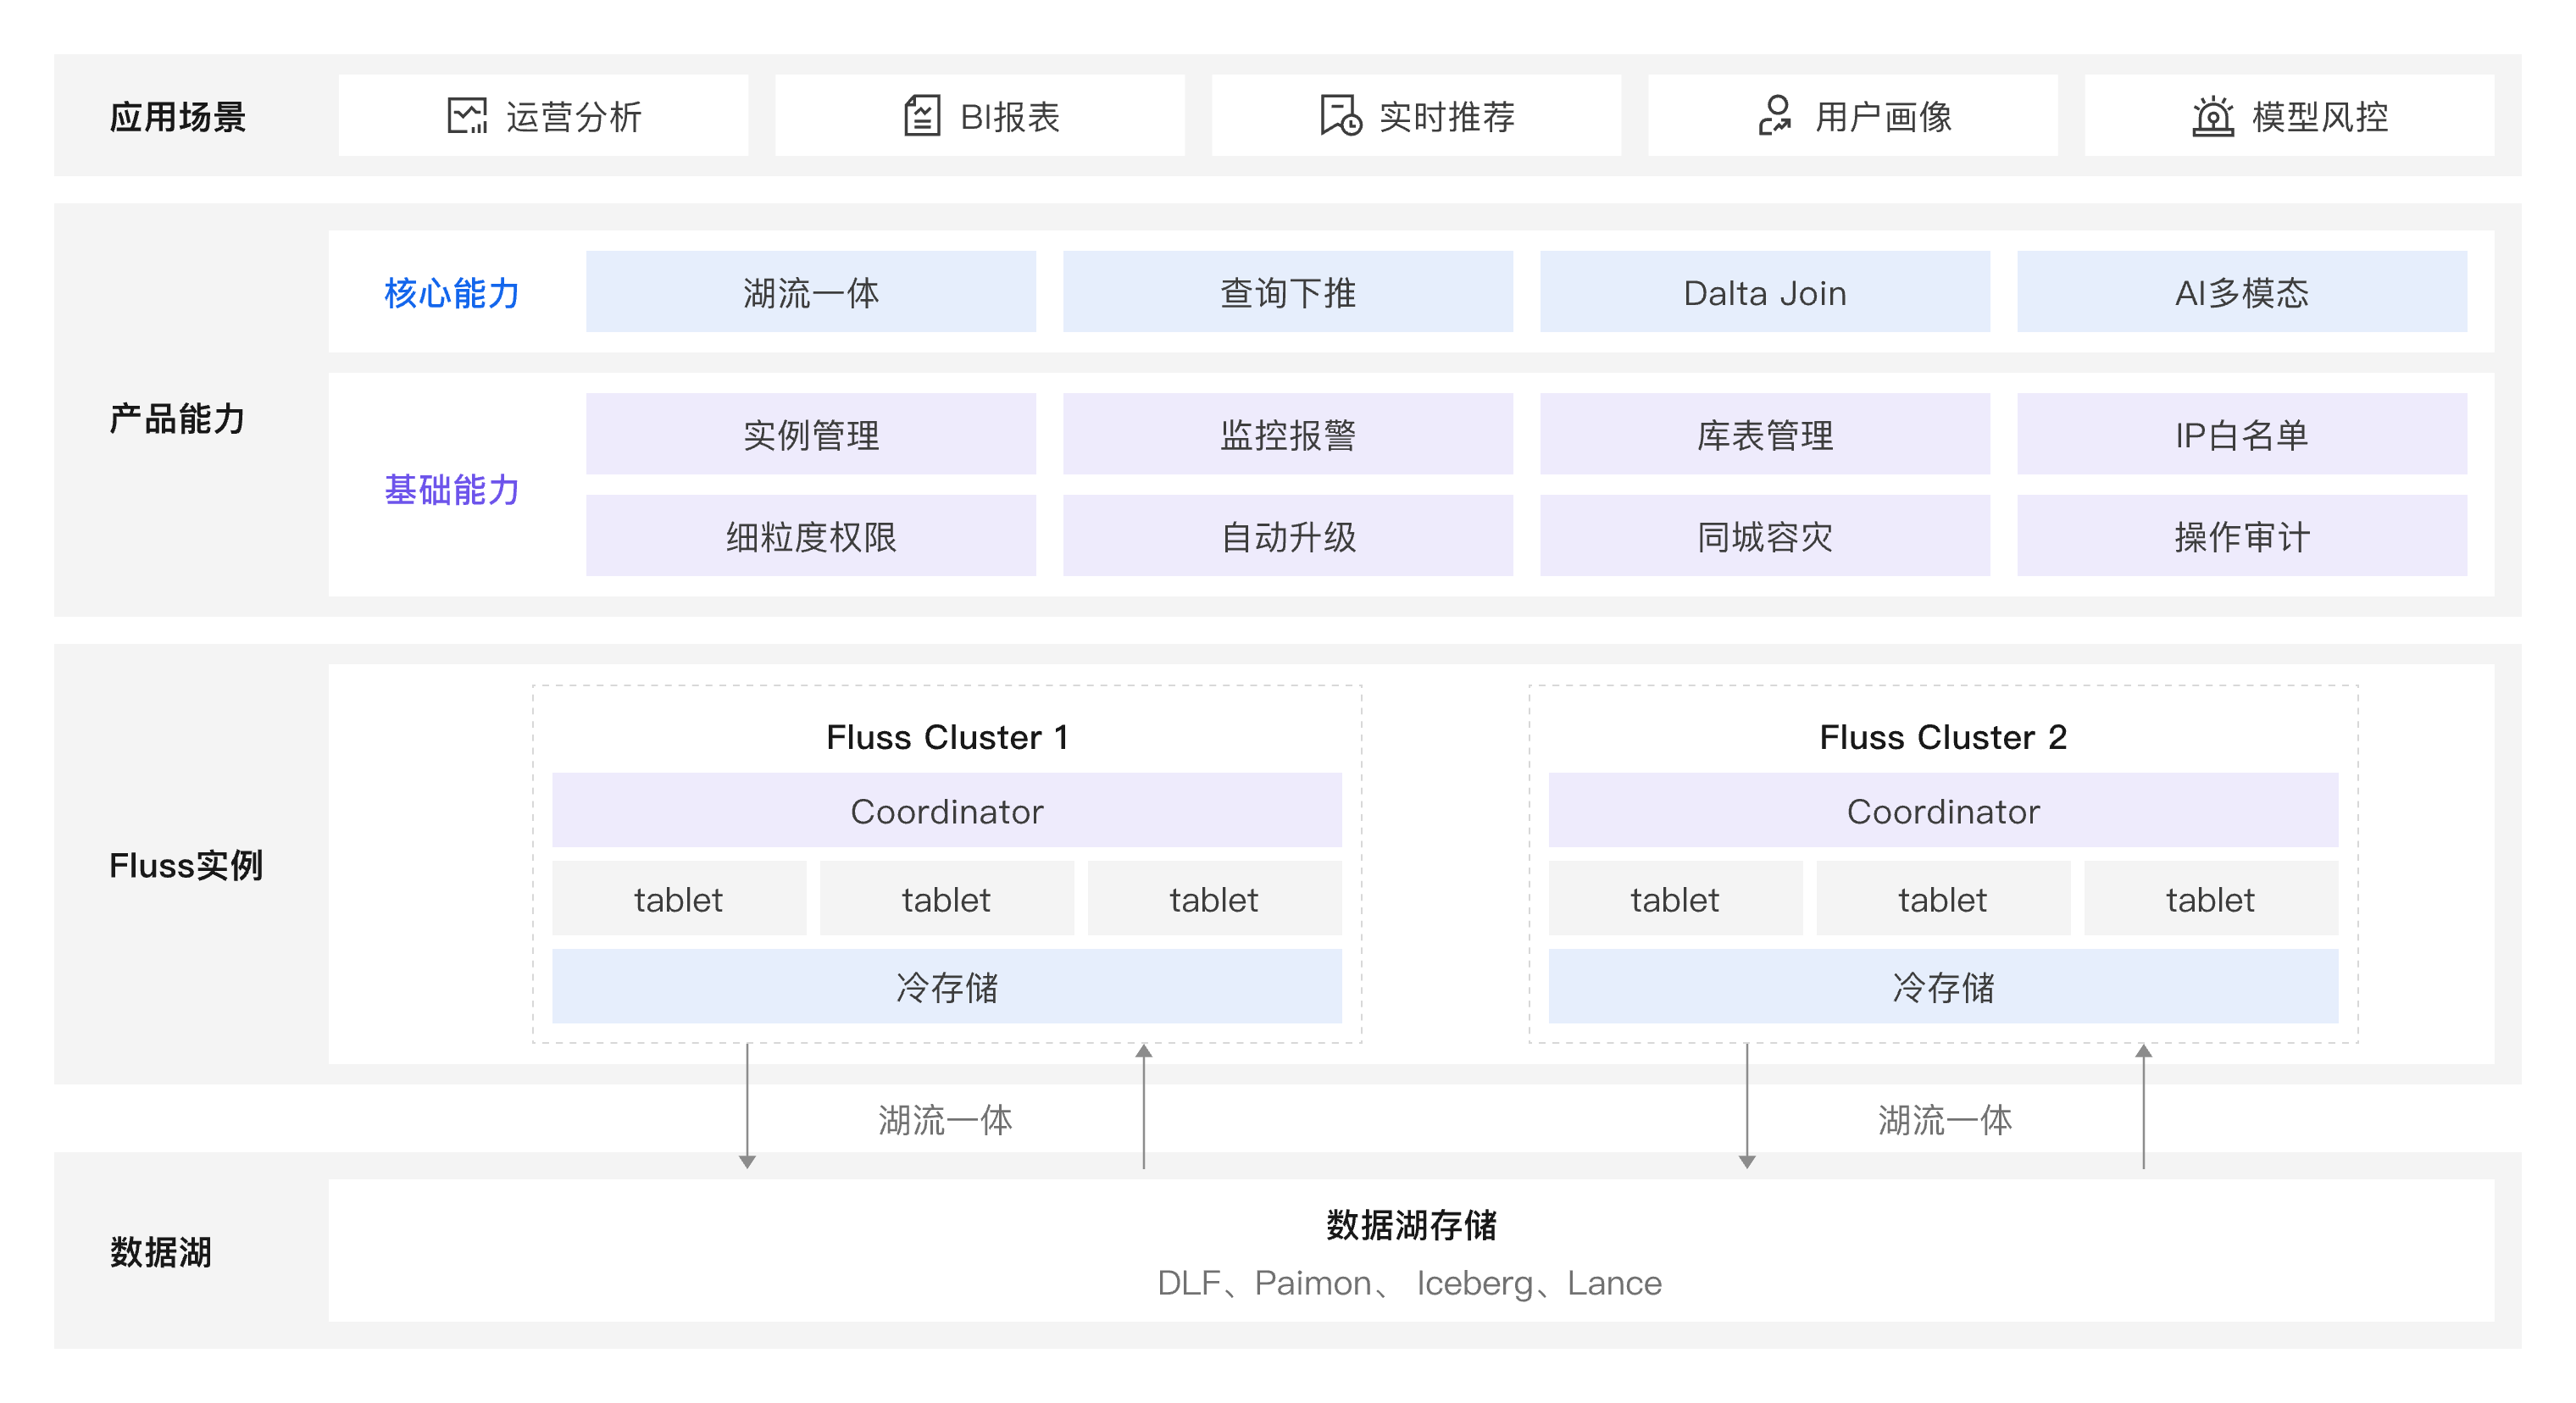Click the 数据湖存储 title text
2576x1403 pixels.
tap(1410, 1225)
